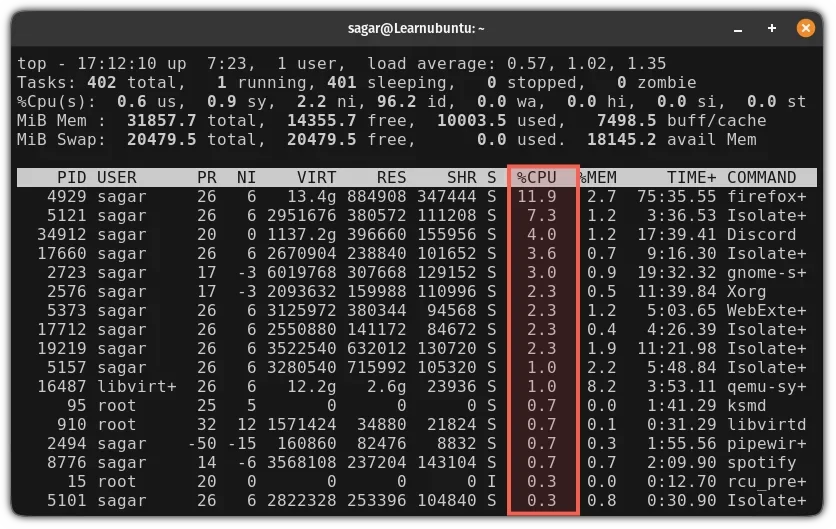Viewport: 836px width, 529px height.
Task: Click PID 17660 in the process list
Action: tap(62, 254)
